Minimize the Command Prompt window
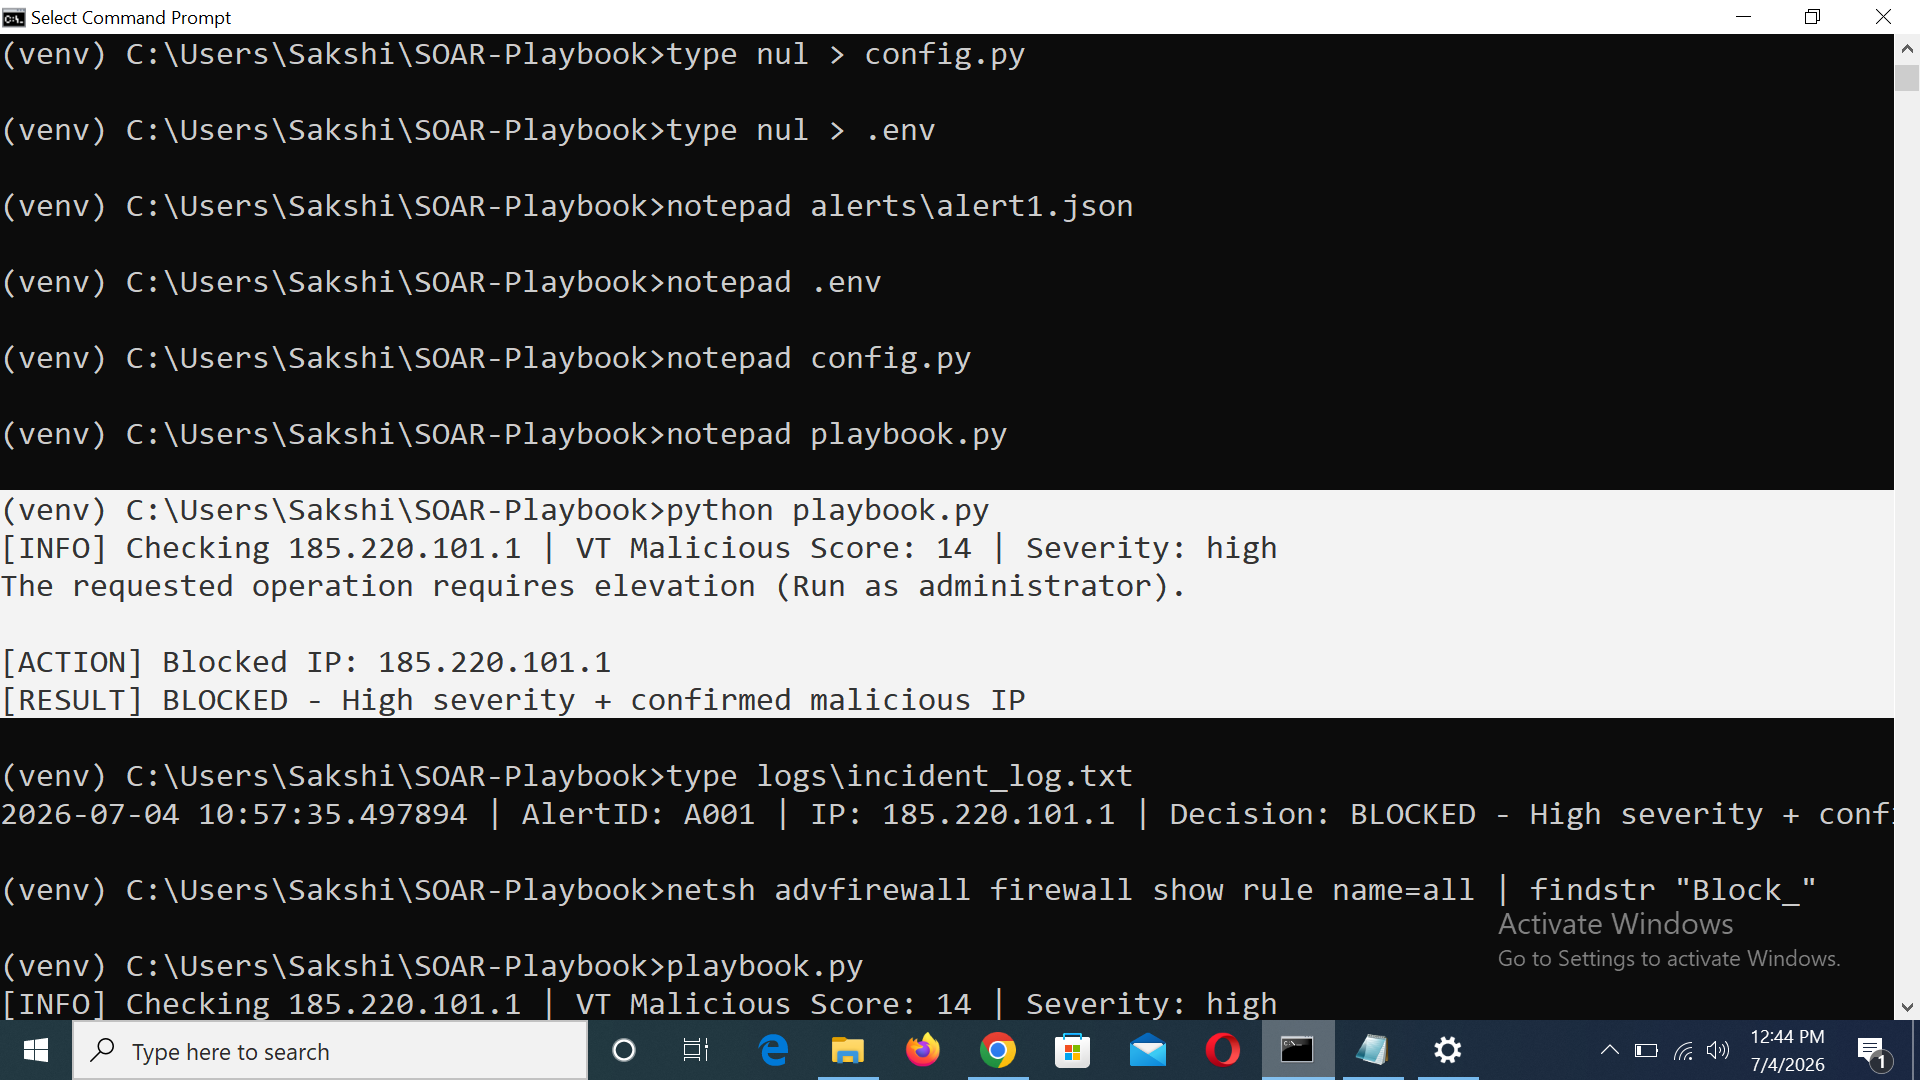The height and width of the screenshot is (1080, 1920). [1744, 17]
